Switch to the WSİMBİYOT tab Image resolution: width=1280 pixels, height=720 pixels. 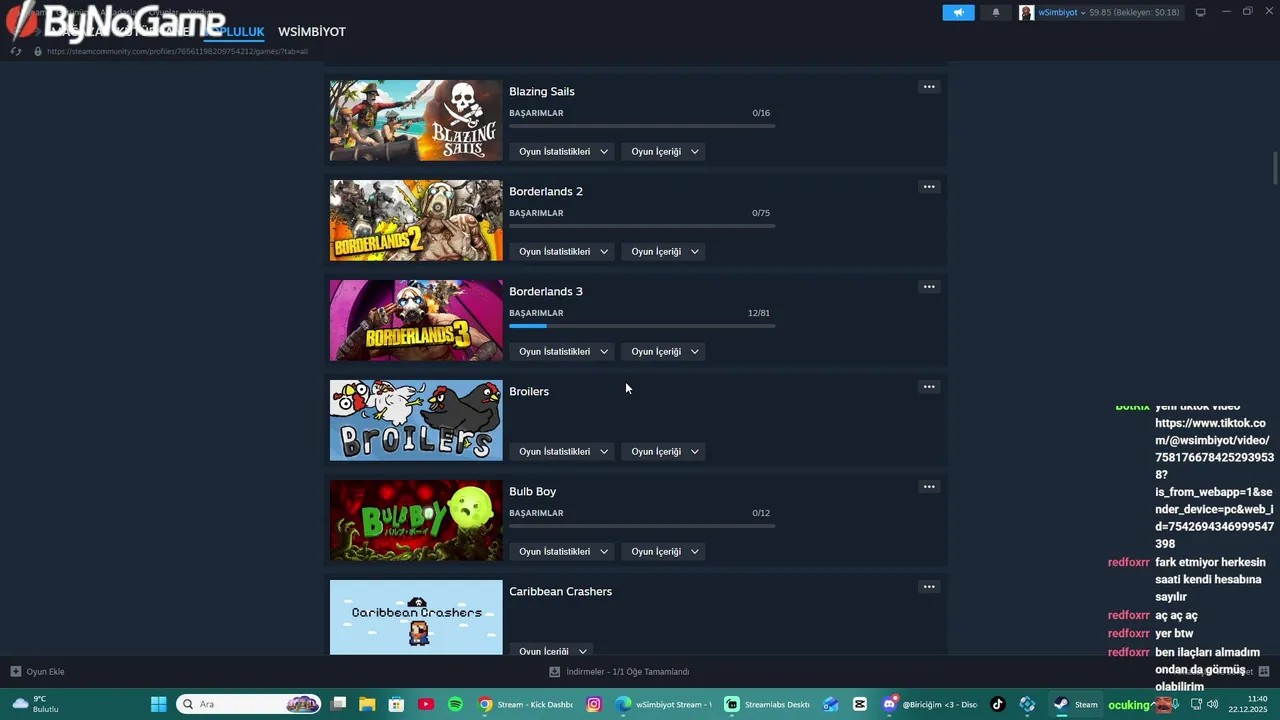[312, 32]
